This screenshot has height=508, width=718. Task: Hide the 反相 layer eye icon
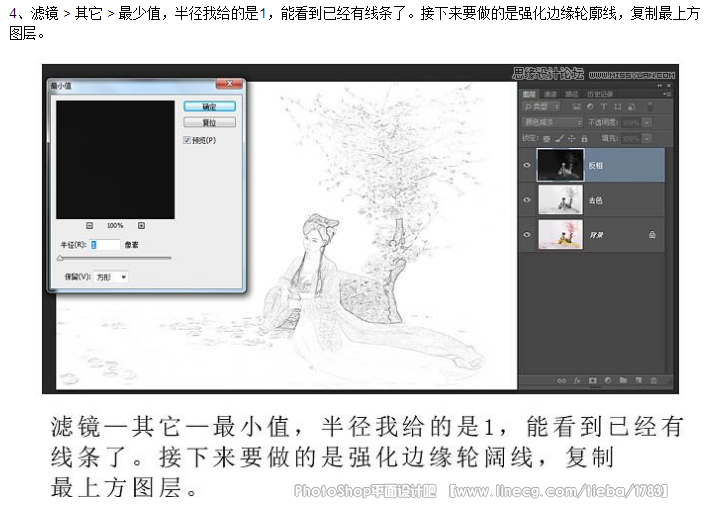click(x=527, y=165)
